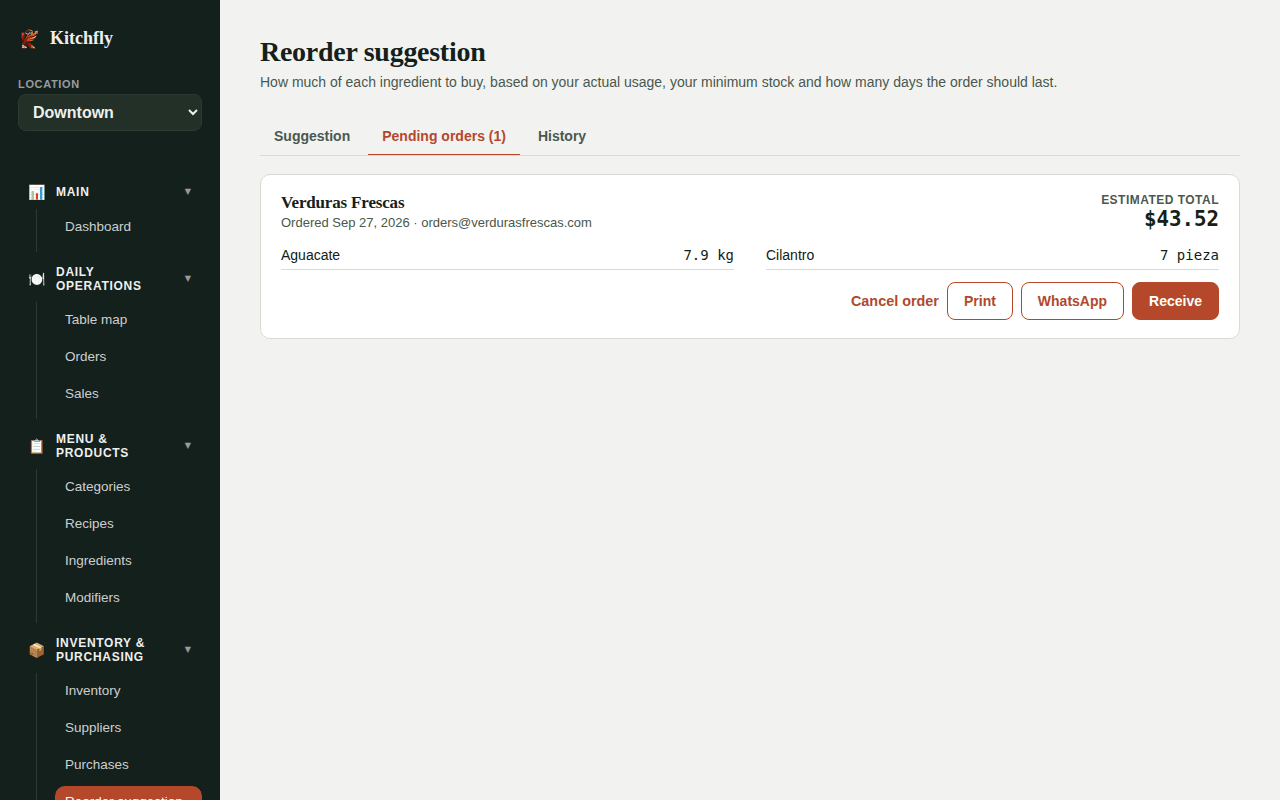Switch to the Suggestion tab
The height and width of the screenshot is (800, 1280).
tap(312, 136)
